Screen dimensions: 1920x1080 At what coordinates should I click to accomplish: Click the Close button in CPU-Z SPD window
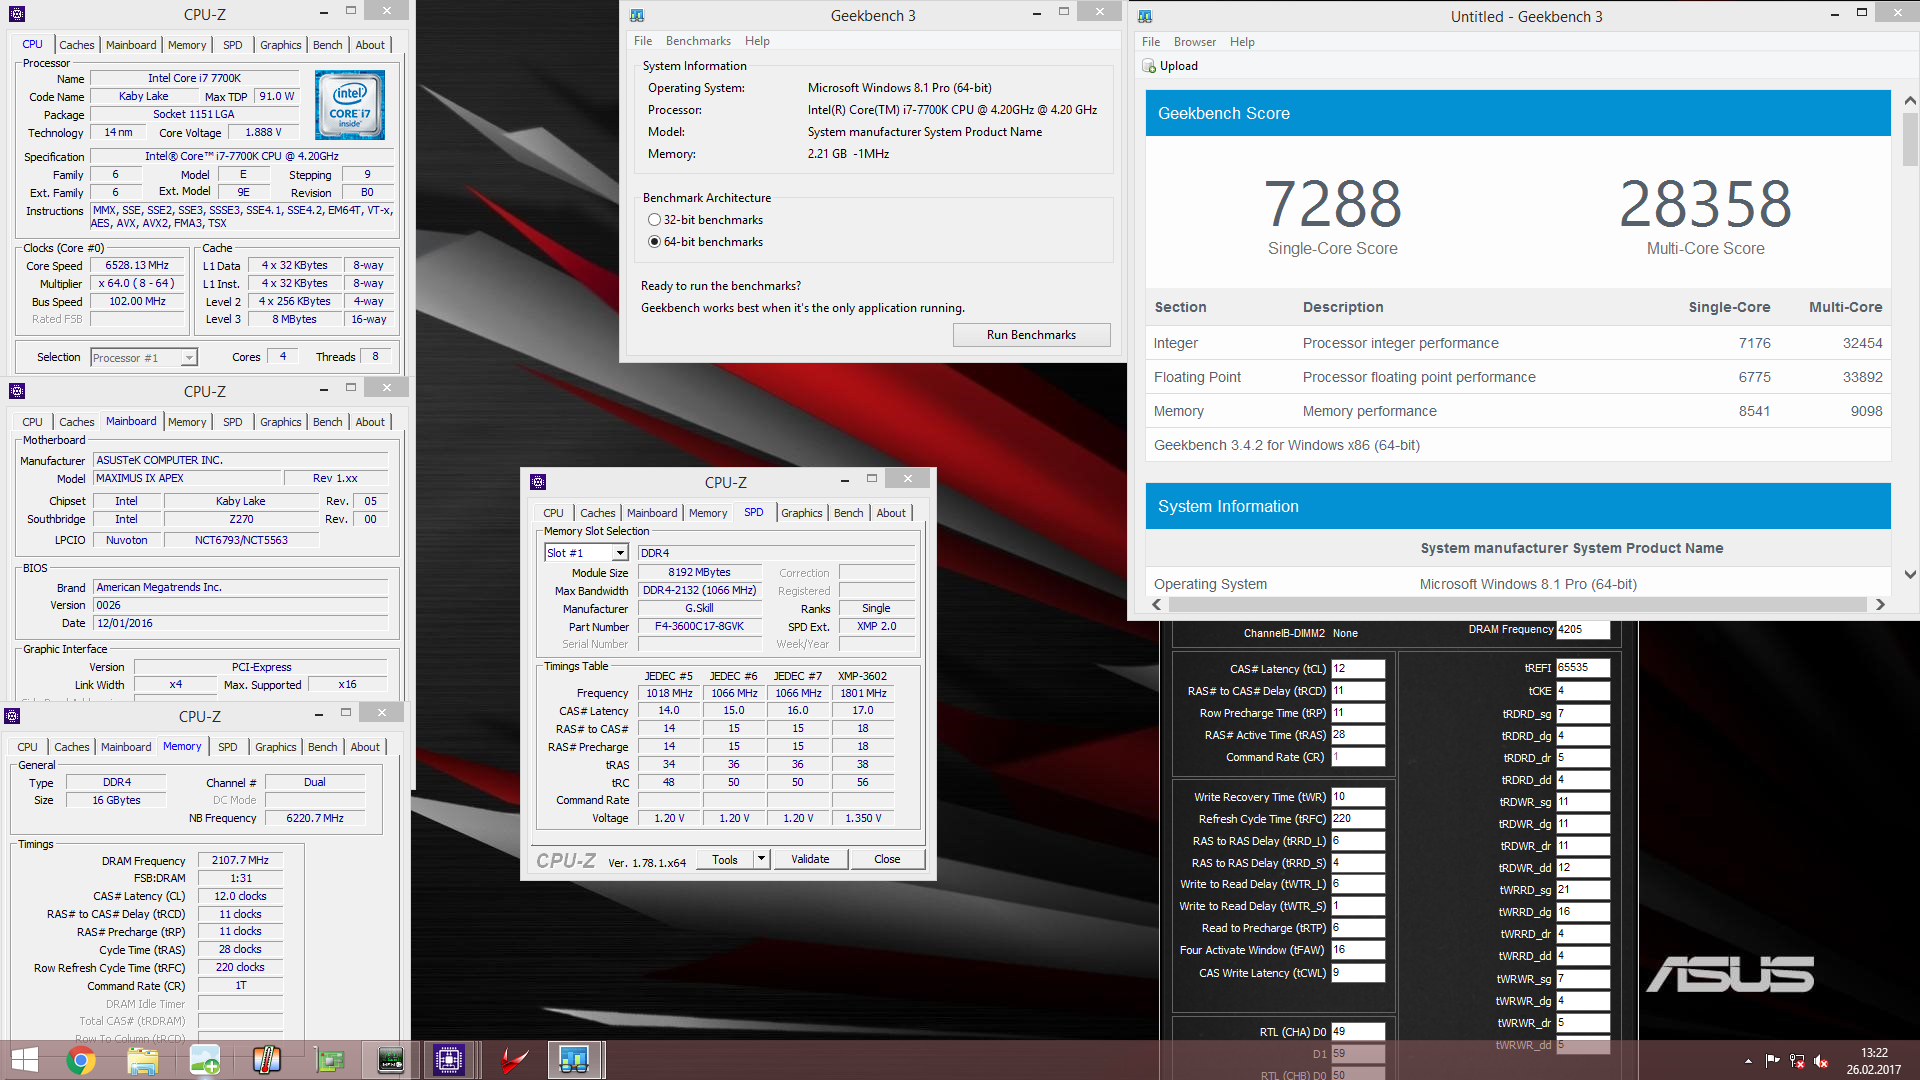887,859
